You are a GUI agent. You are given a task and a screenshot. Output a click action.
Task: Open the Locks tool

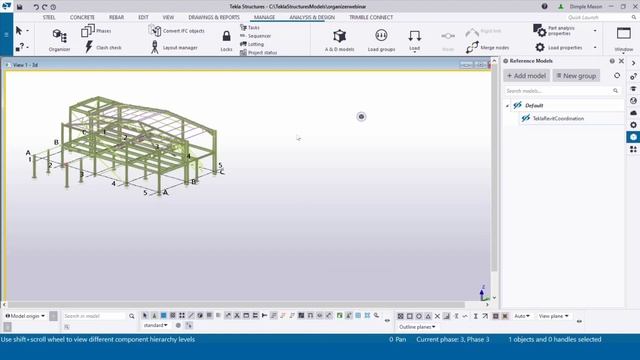point(226,41)
